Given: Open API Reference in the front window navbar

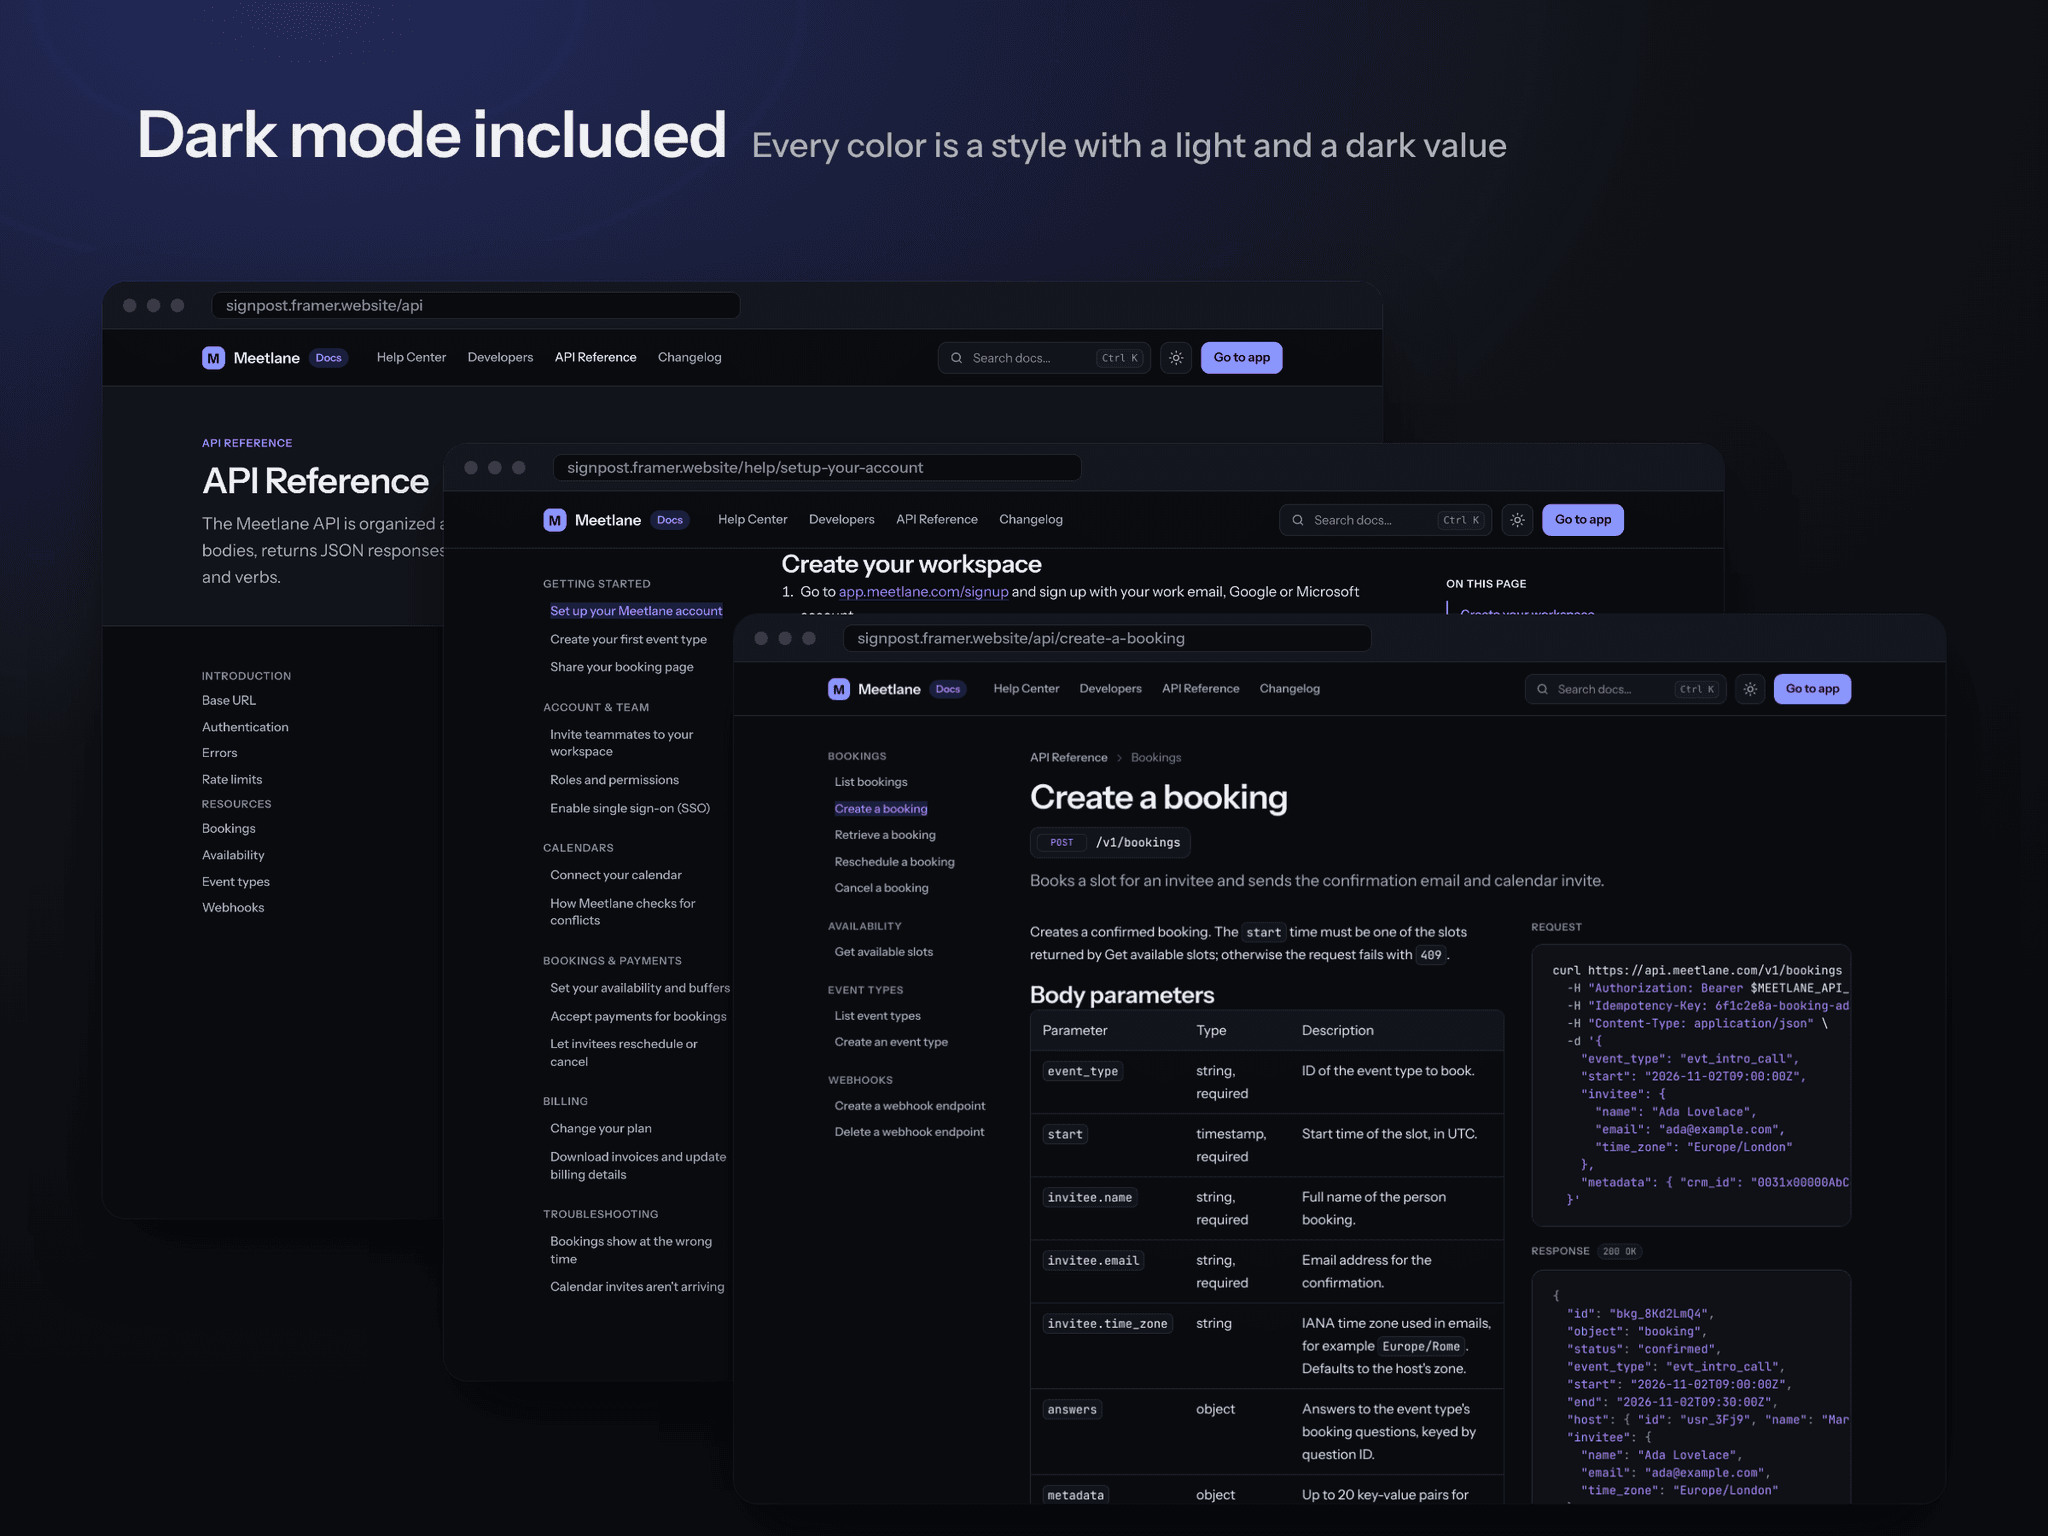Looking at the screenshot, I should [1200, 689].
